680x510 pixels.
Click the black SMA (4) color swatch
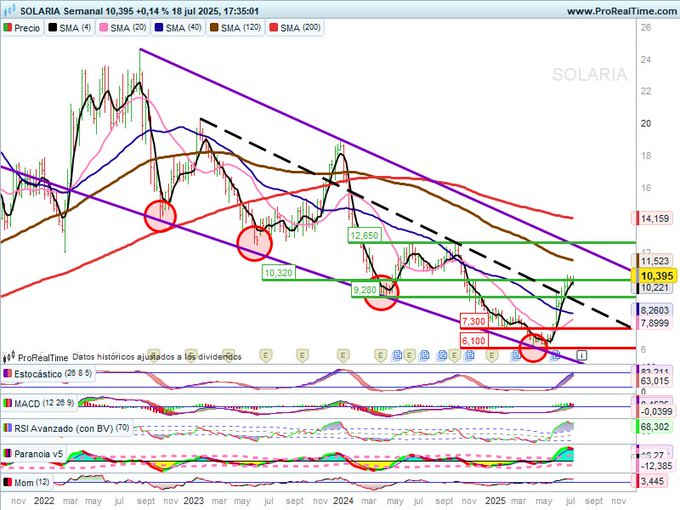coord(52,28)
